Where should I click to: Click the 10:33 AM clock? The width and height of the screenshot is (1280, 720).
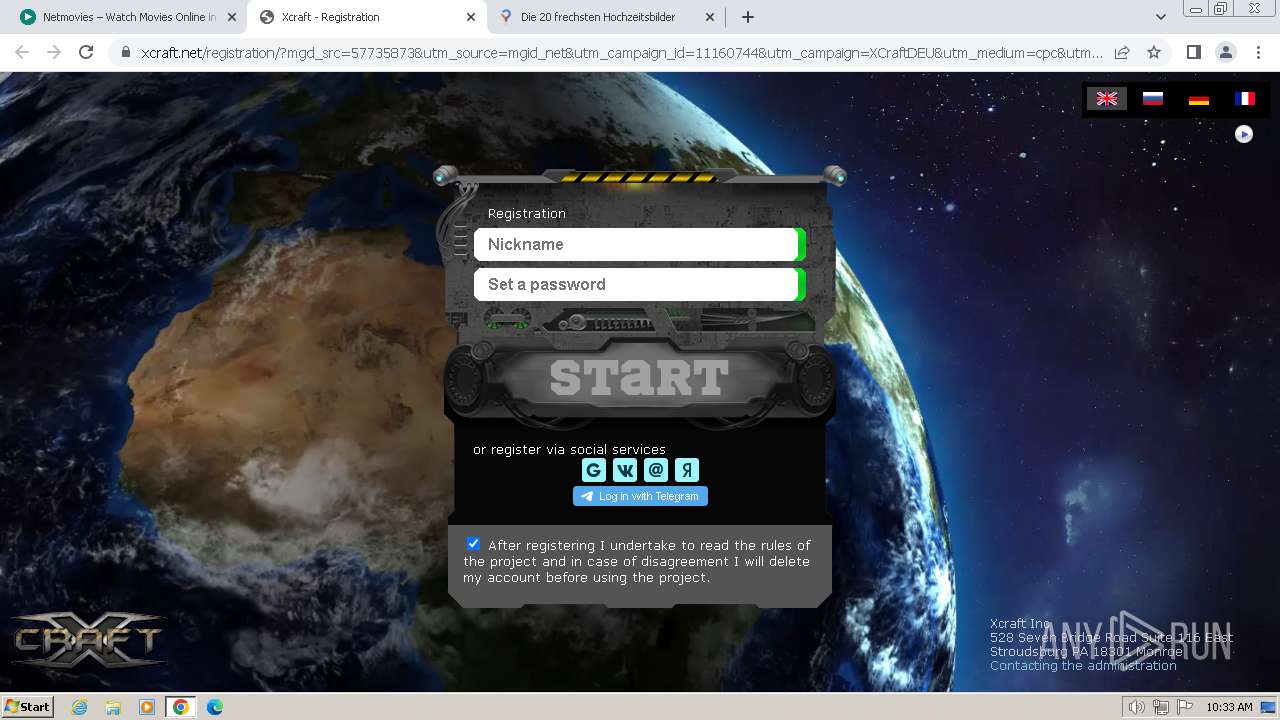1229,707
